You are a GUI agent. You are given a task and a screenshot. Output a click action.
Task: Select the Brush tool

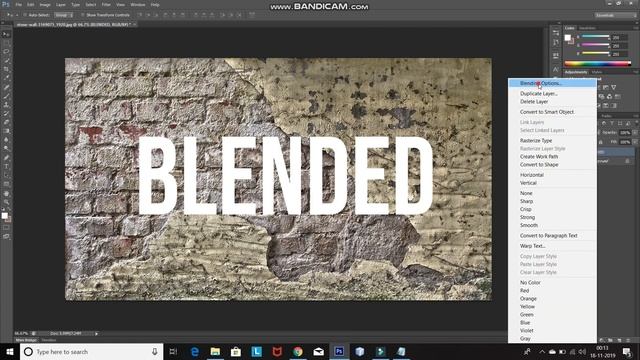coord(6,96)
